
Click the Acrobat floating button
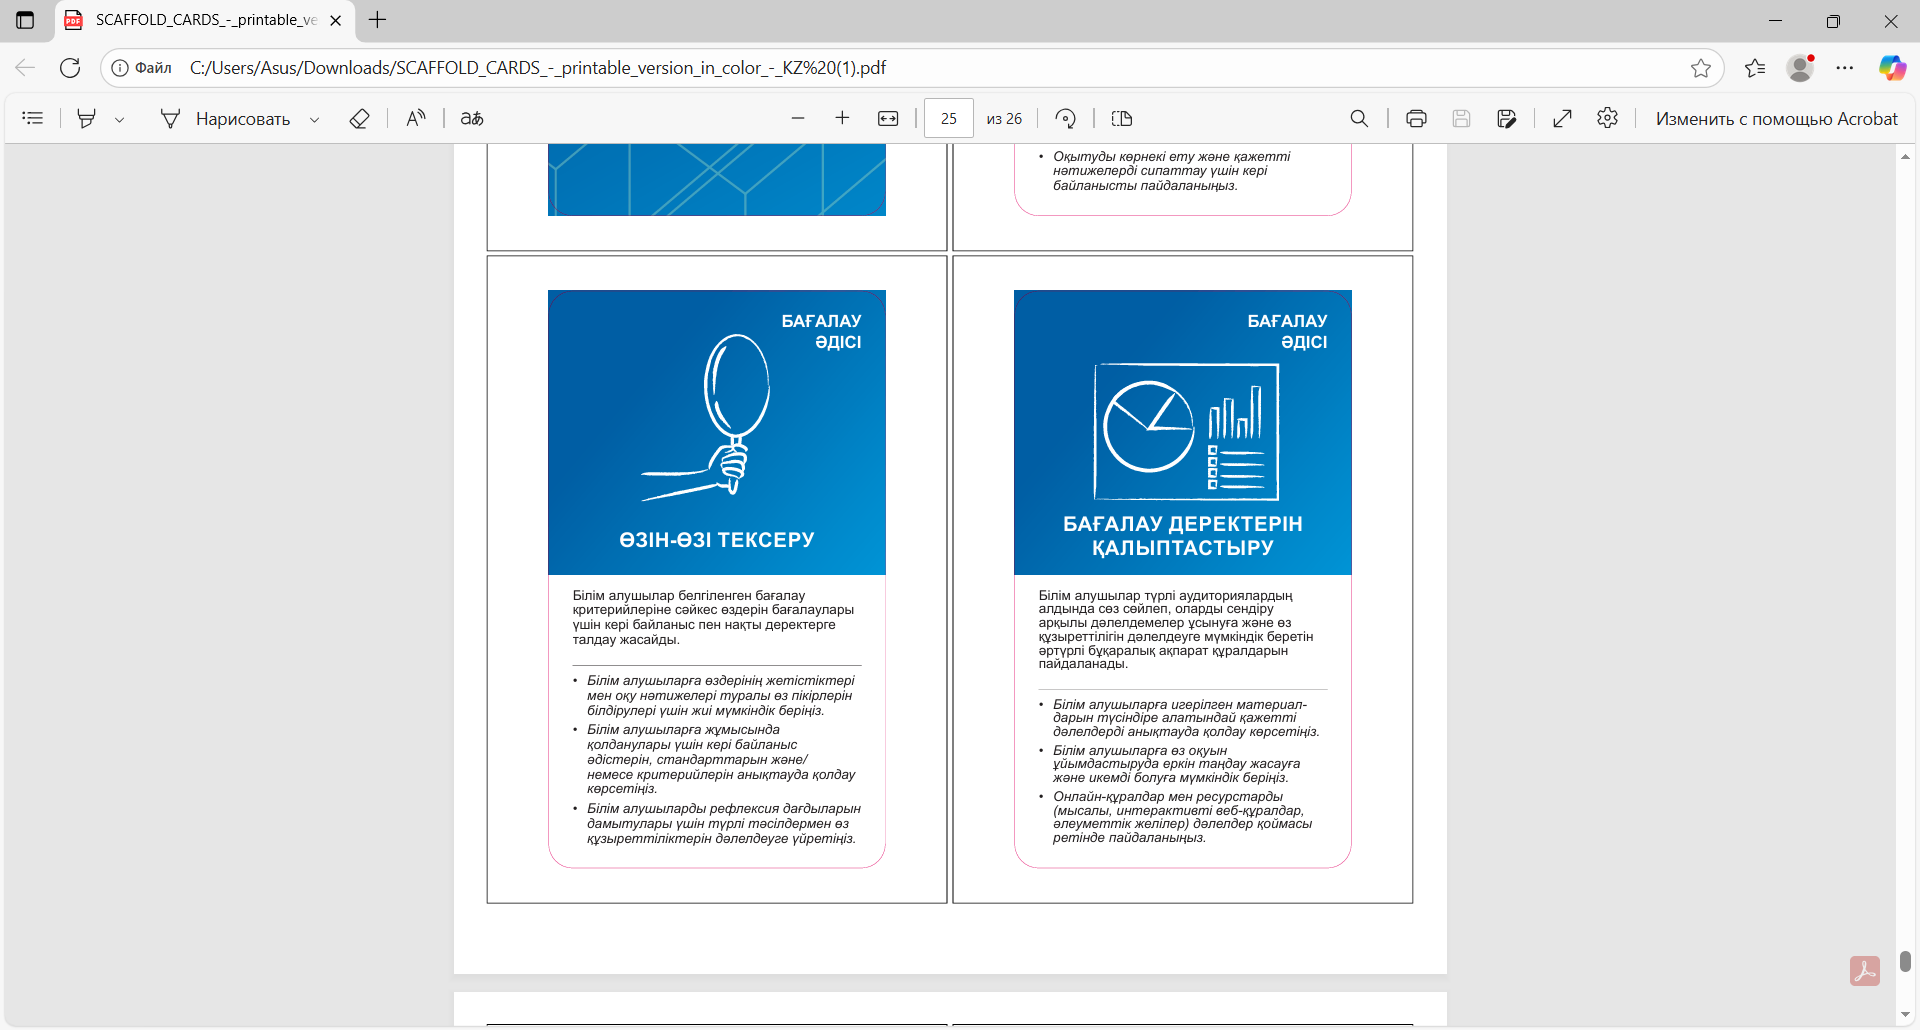click(x=1865, y=971)
